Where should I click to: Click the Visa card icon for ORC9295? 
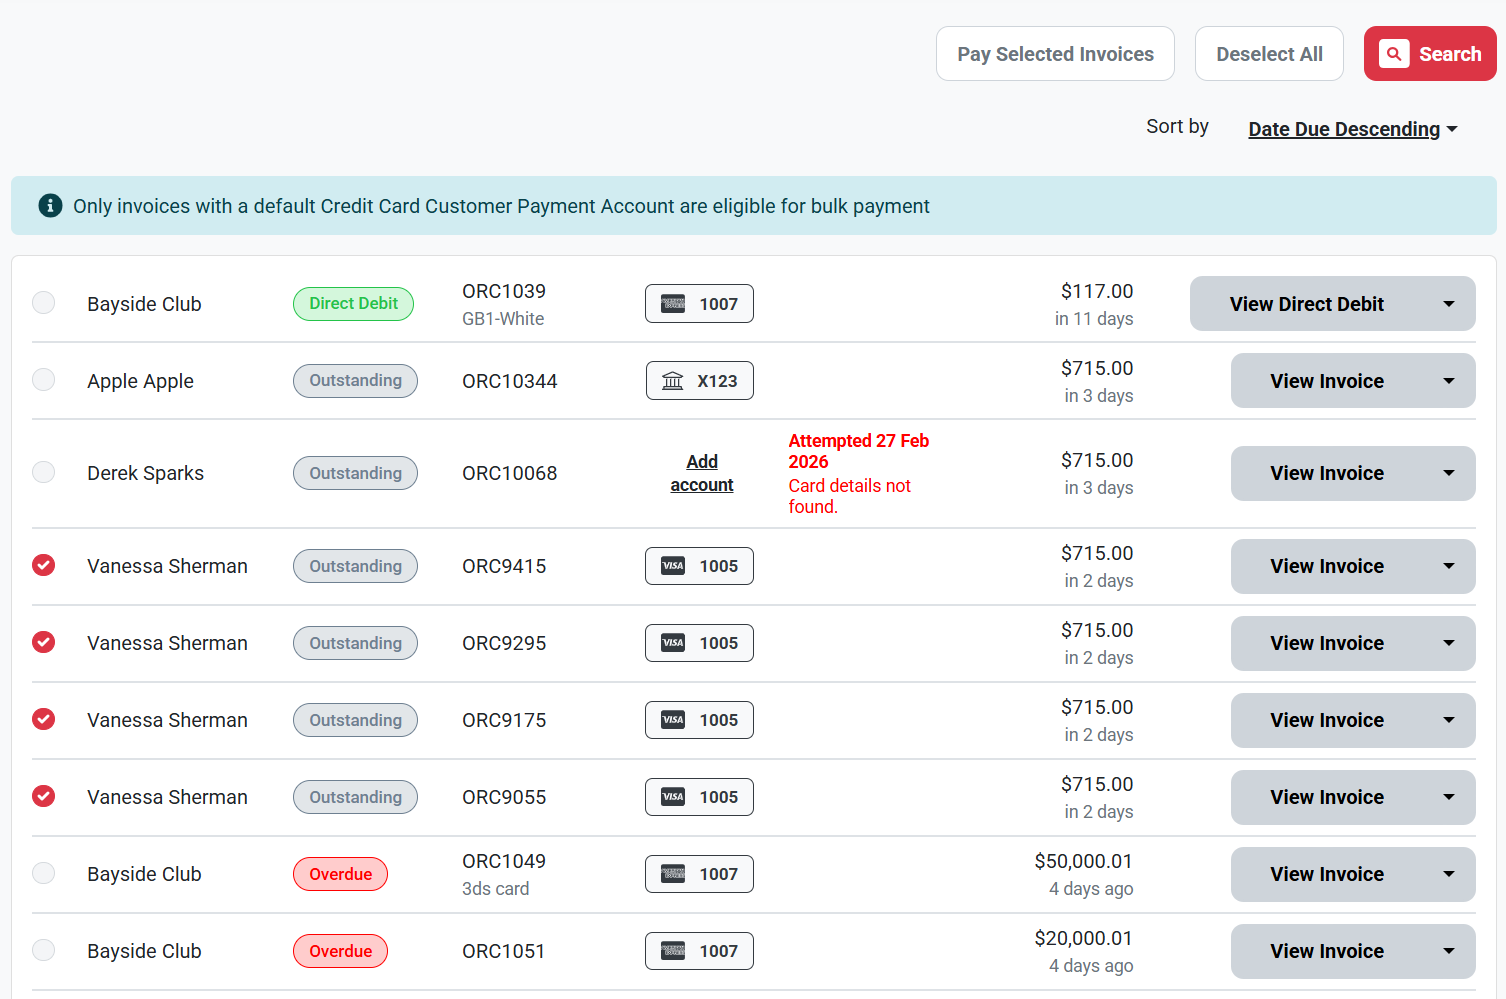click(x=674, y=643)
